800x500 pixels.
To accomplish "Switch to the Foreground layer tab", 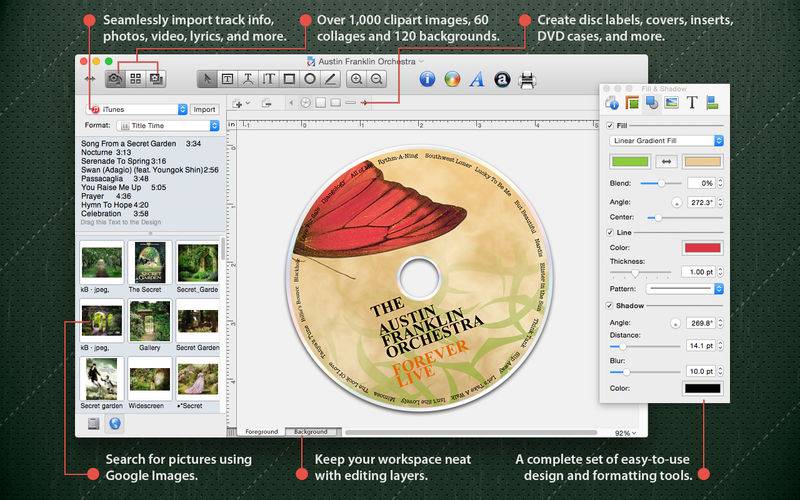I will point(262,432).
